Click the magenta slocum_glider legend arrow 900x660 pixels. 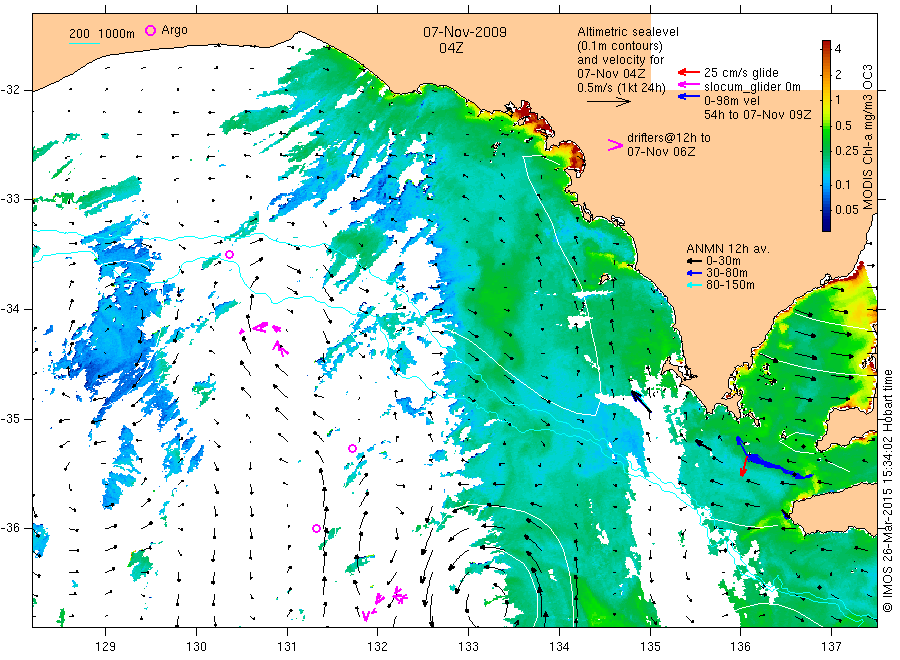click(x=688, y=86)
